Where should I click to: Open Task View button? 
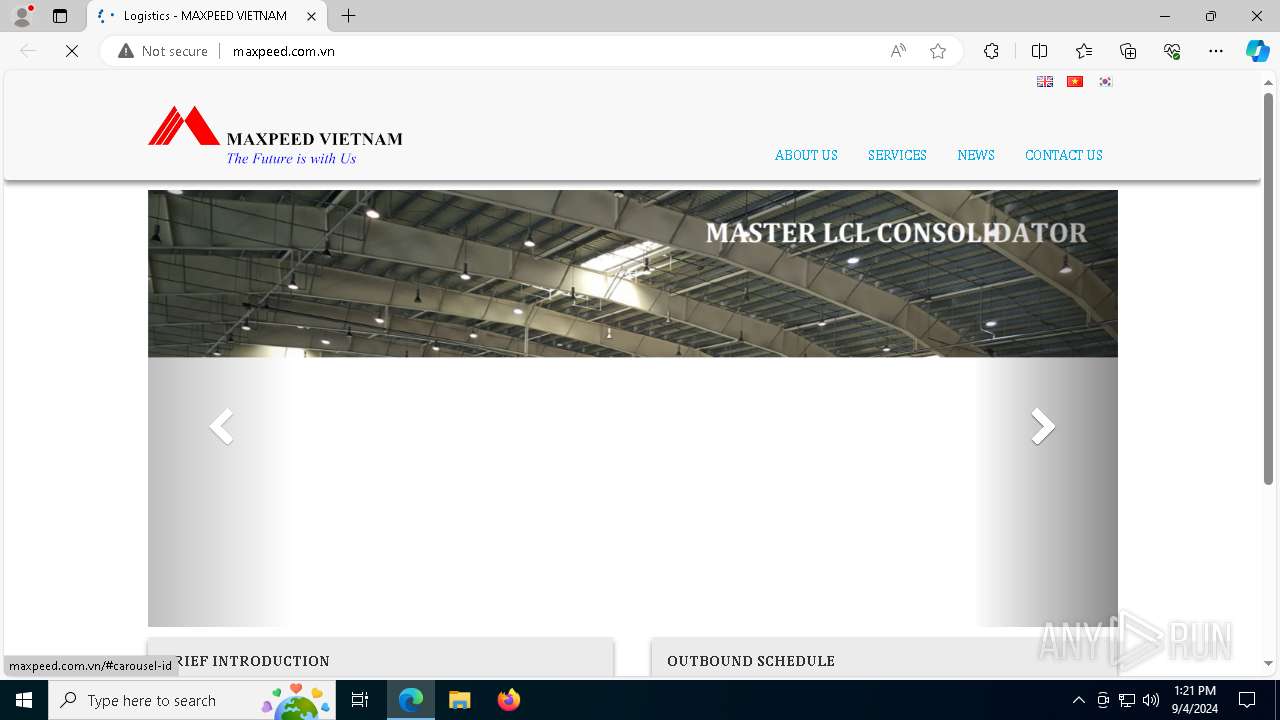[x=360, y=700]
